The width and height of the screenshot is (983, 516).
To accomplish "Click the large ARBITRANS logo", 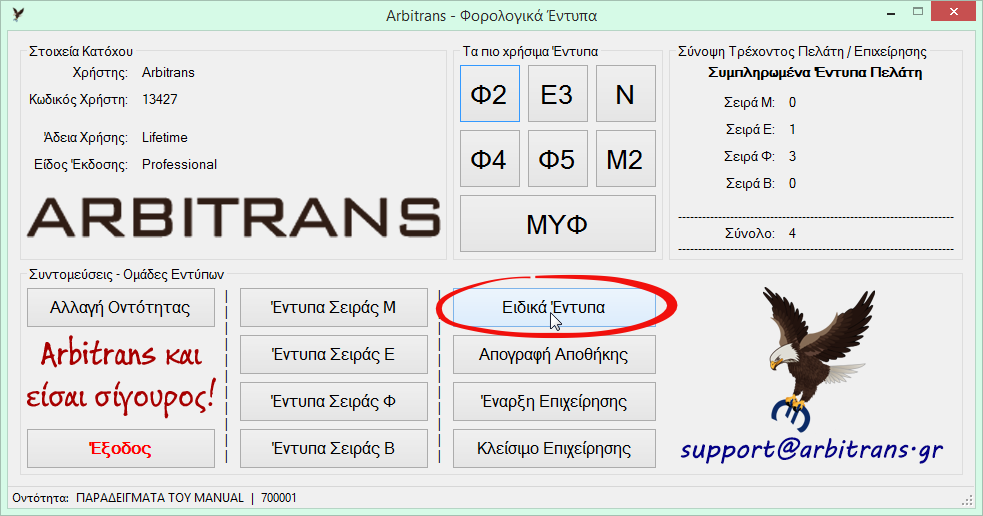I will click(234, 218).
